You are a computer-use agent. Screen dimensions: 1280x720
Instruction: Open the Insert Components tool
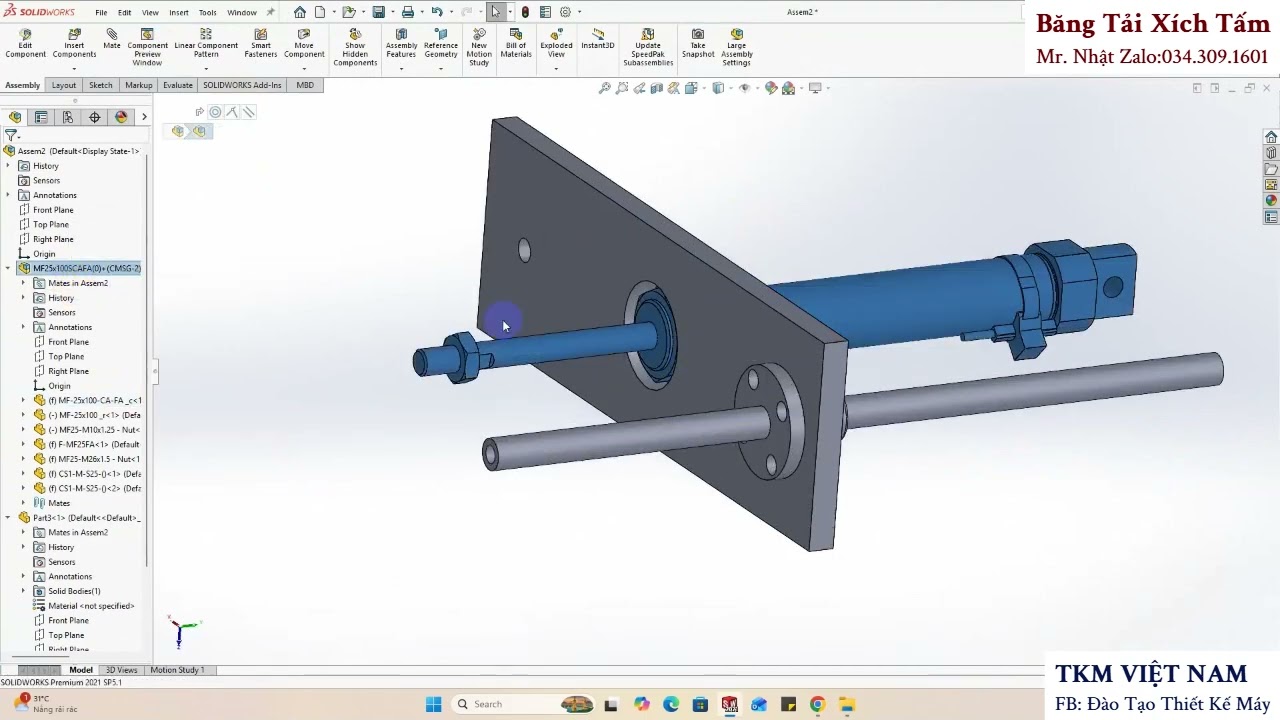click(74, 44)
